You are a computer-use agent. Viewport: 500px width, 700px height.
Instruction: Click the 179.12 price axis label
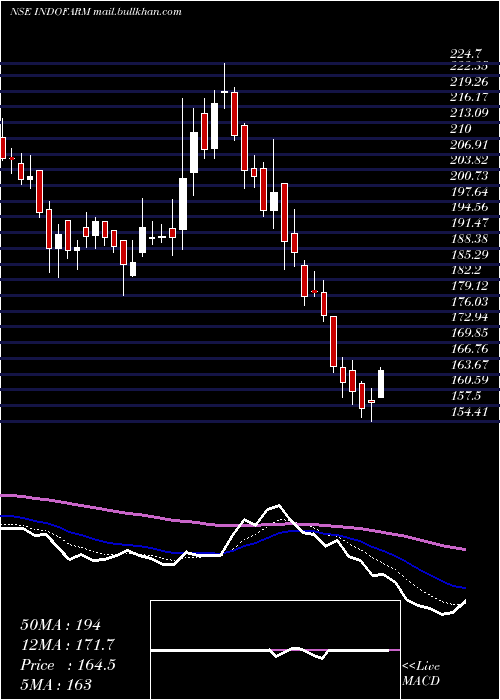(x=471, y=287)
